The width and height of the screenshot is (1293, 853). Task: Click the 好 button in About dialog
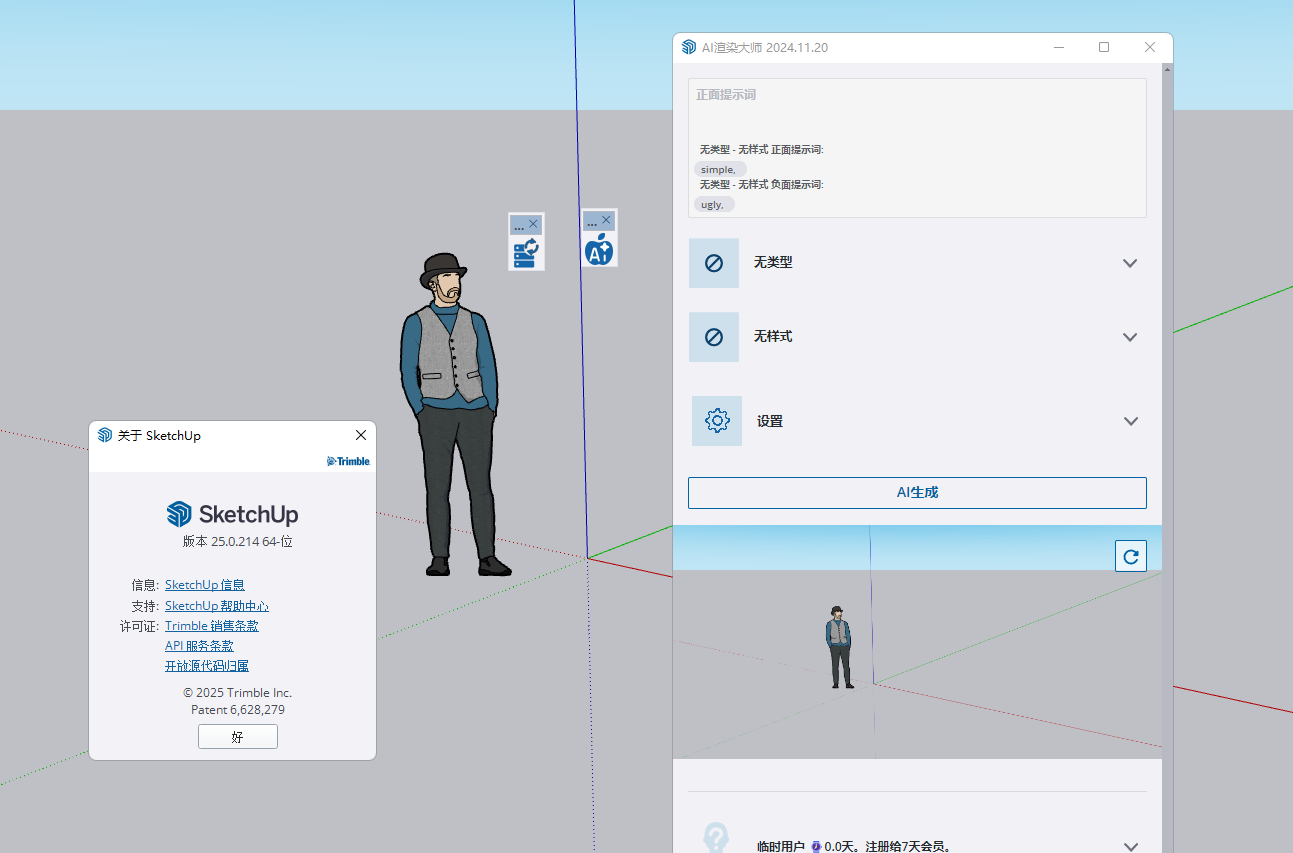tap(238, 737)
